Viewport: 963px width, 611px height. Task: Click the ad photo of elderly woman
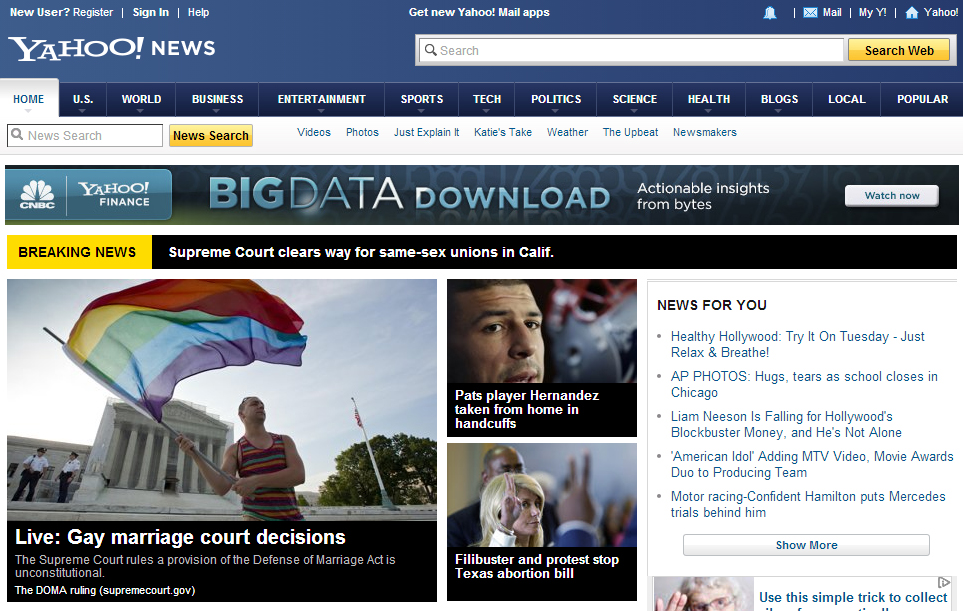tap(703, 594)
